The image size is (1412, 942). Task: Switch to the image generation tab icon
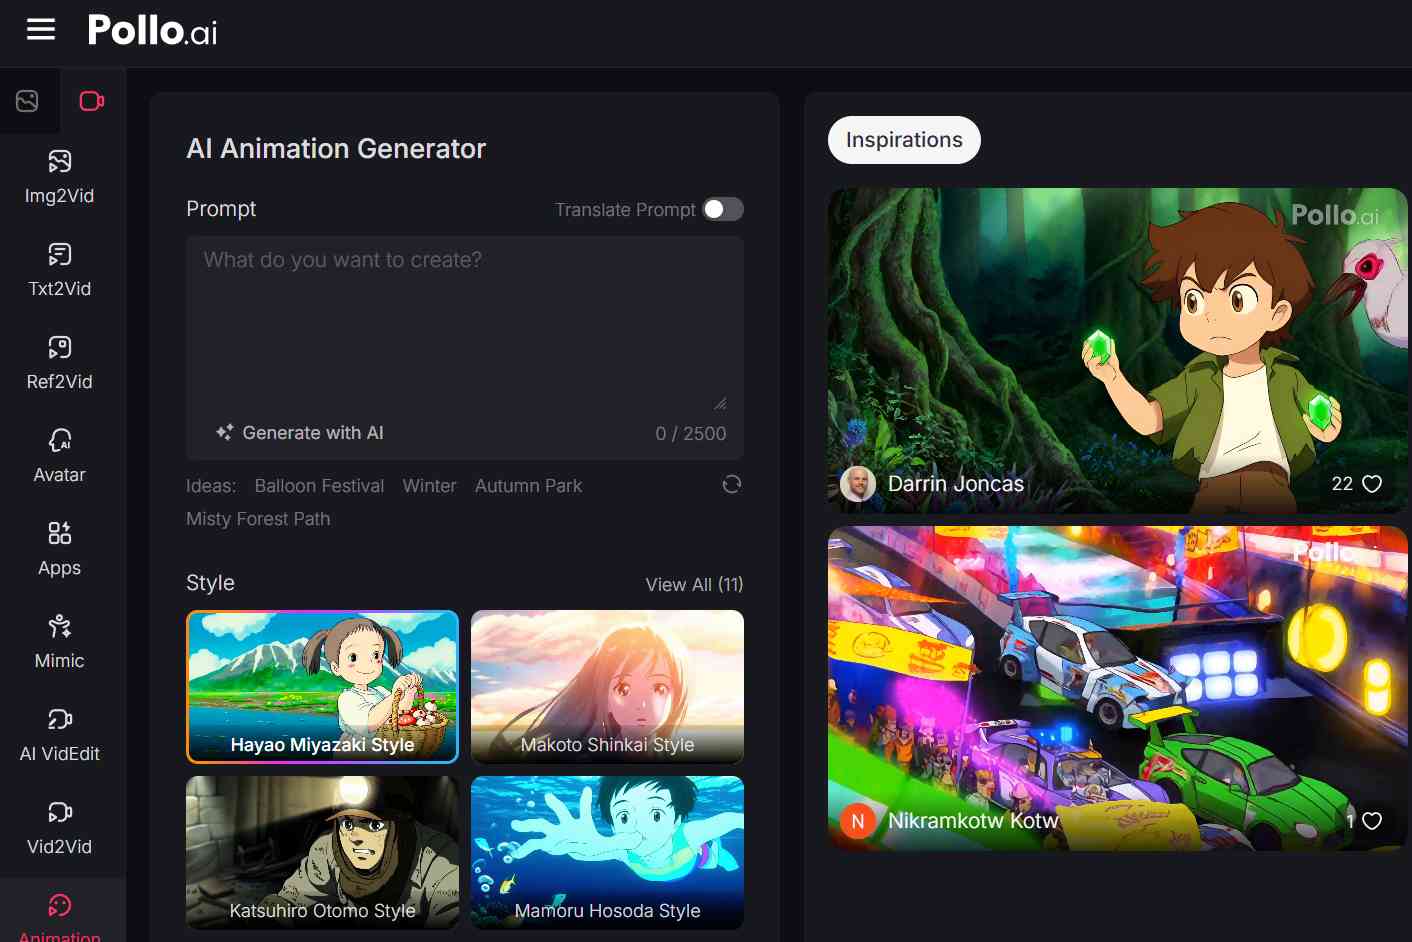(27, 101)
